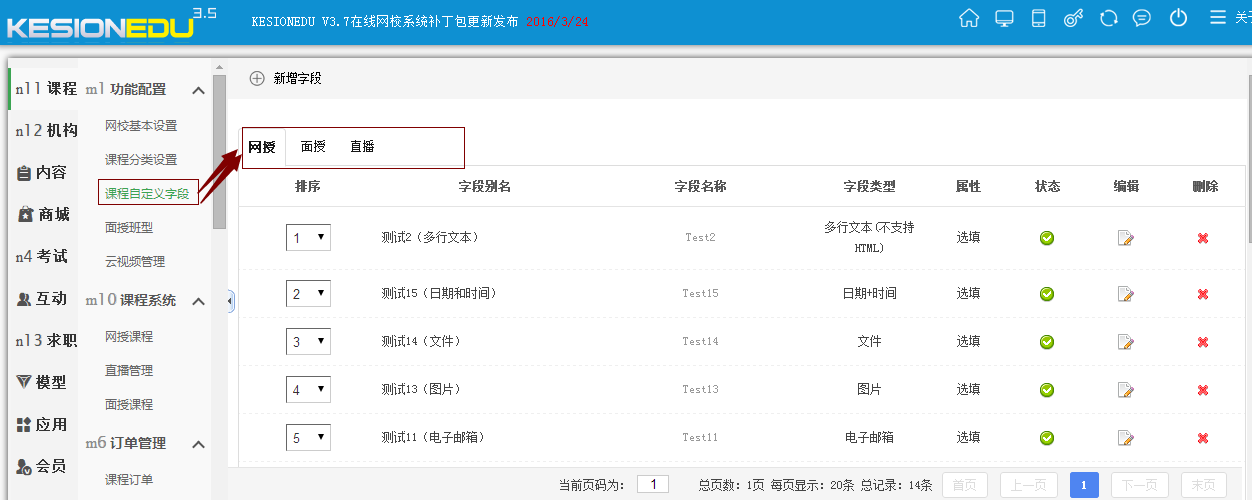Click the power logout icon
1252x500 pixels.
[x=1178, y=18]
